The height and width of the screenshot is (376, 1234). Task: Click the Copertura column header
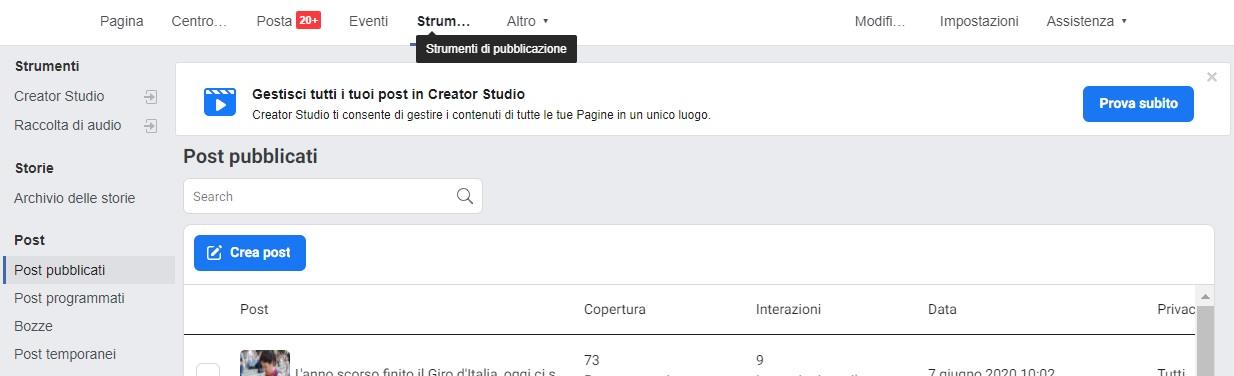point(615,309)
